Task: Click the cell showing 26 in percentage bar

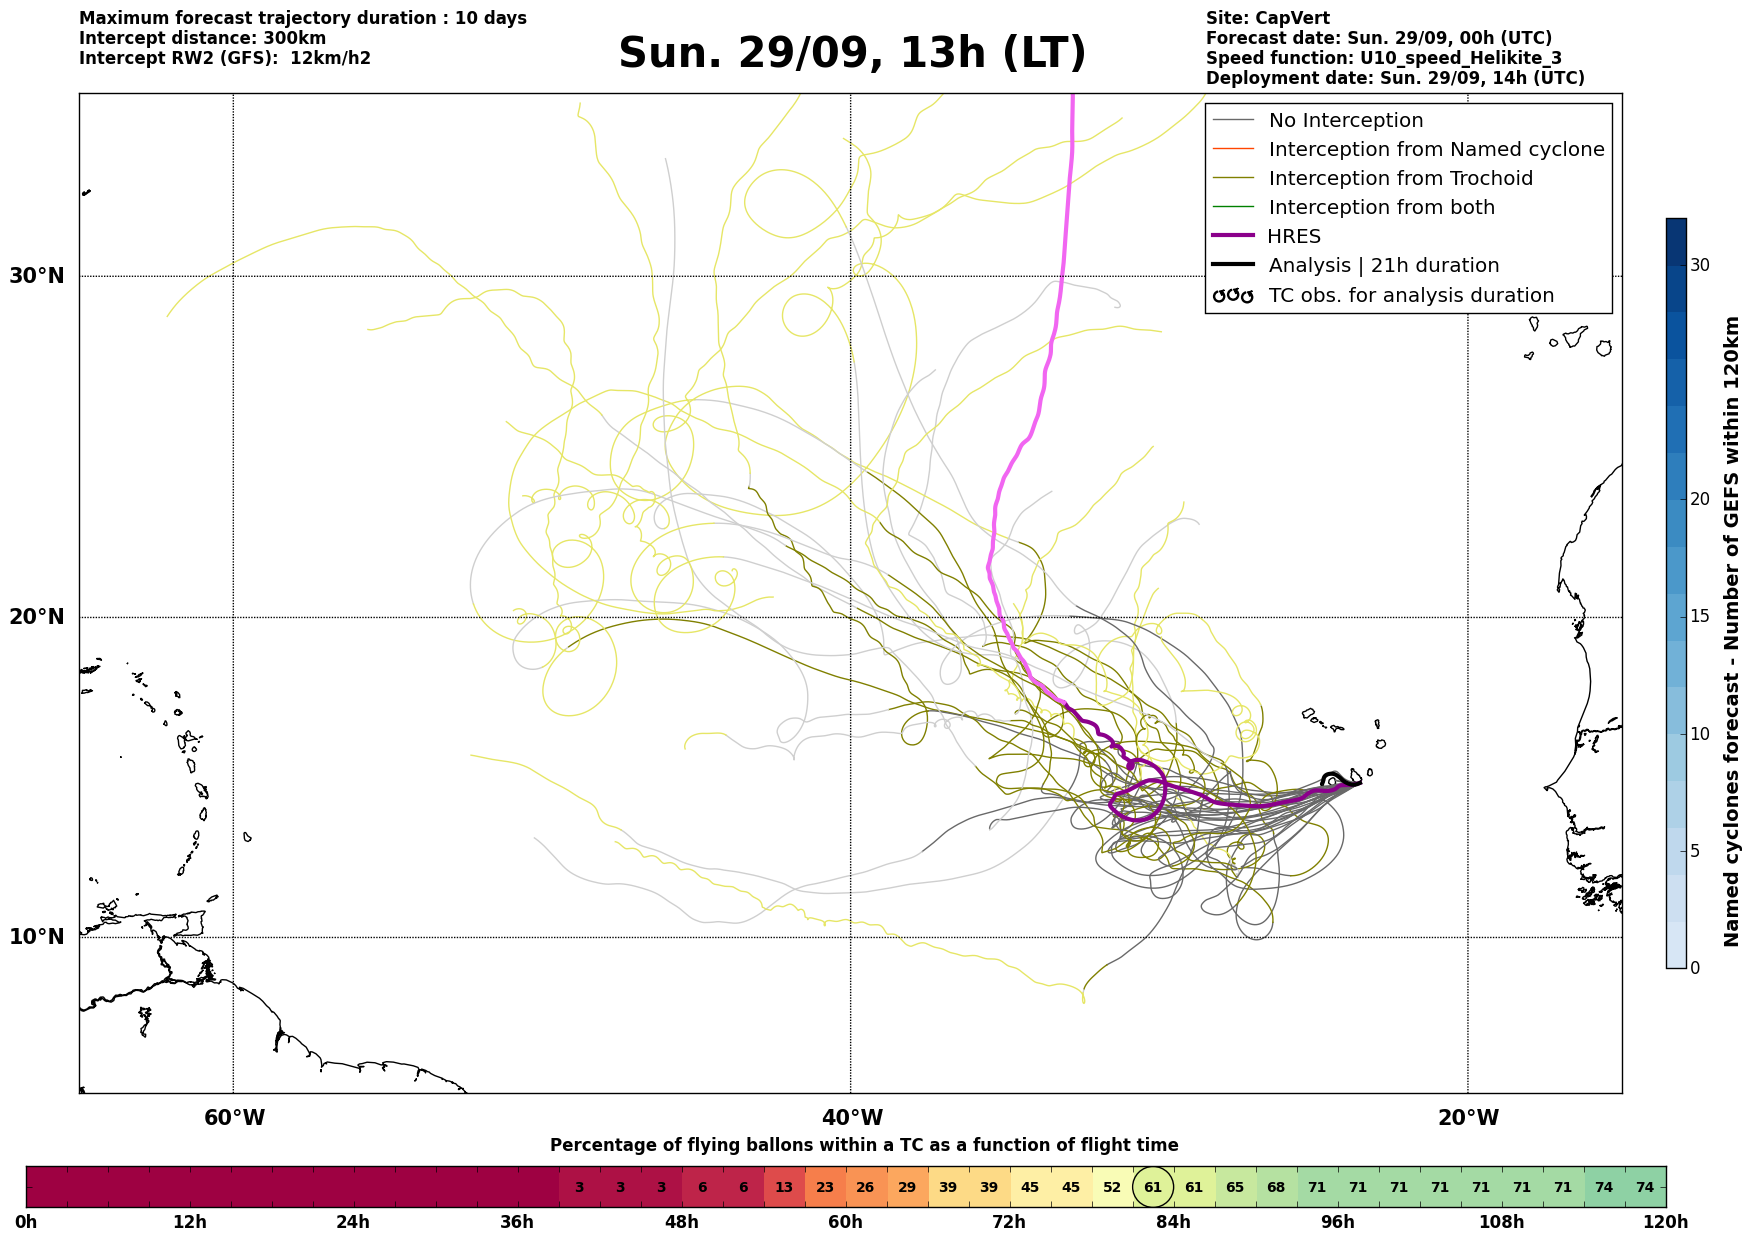Action: [866, 1187]
